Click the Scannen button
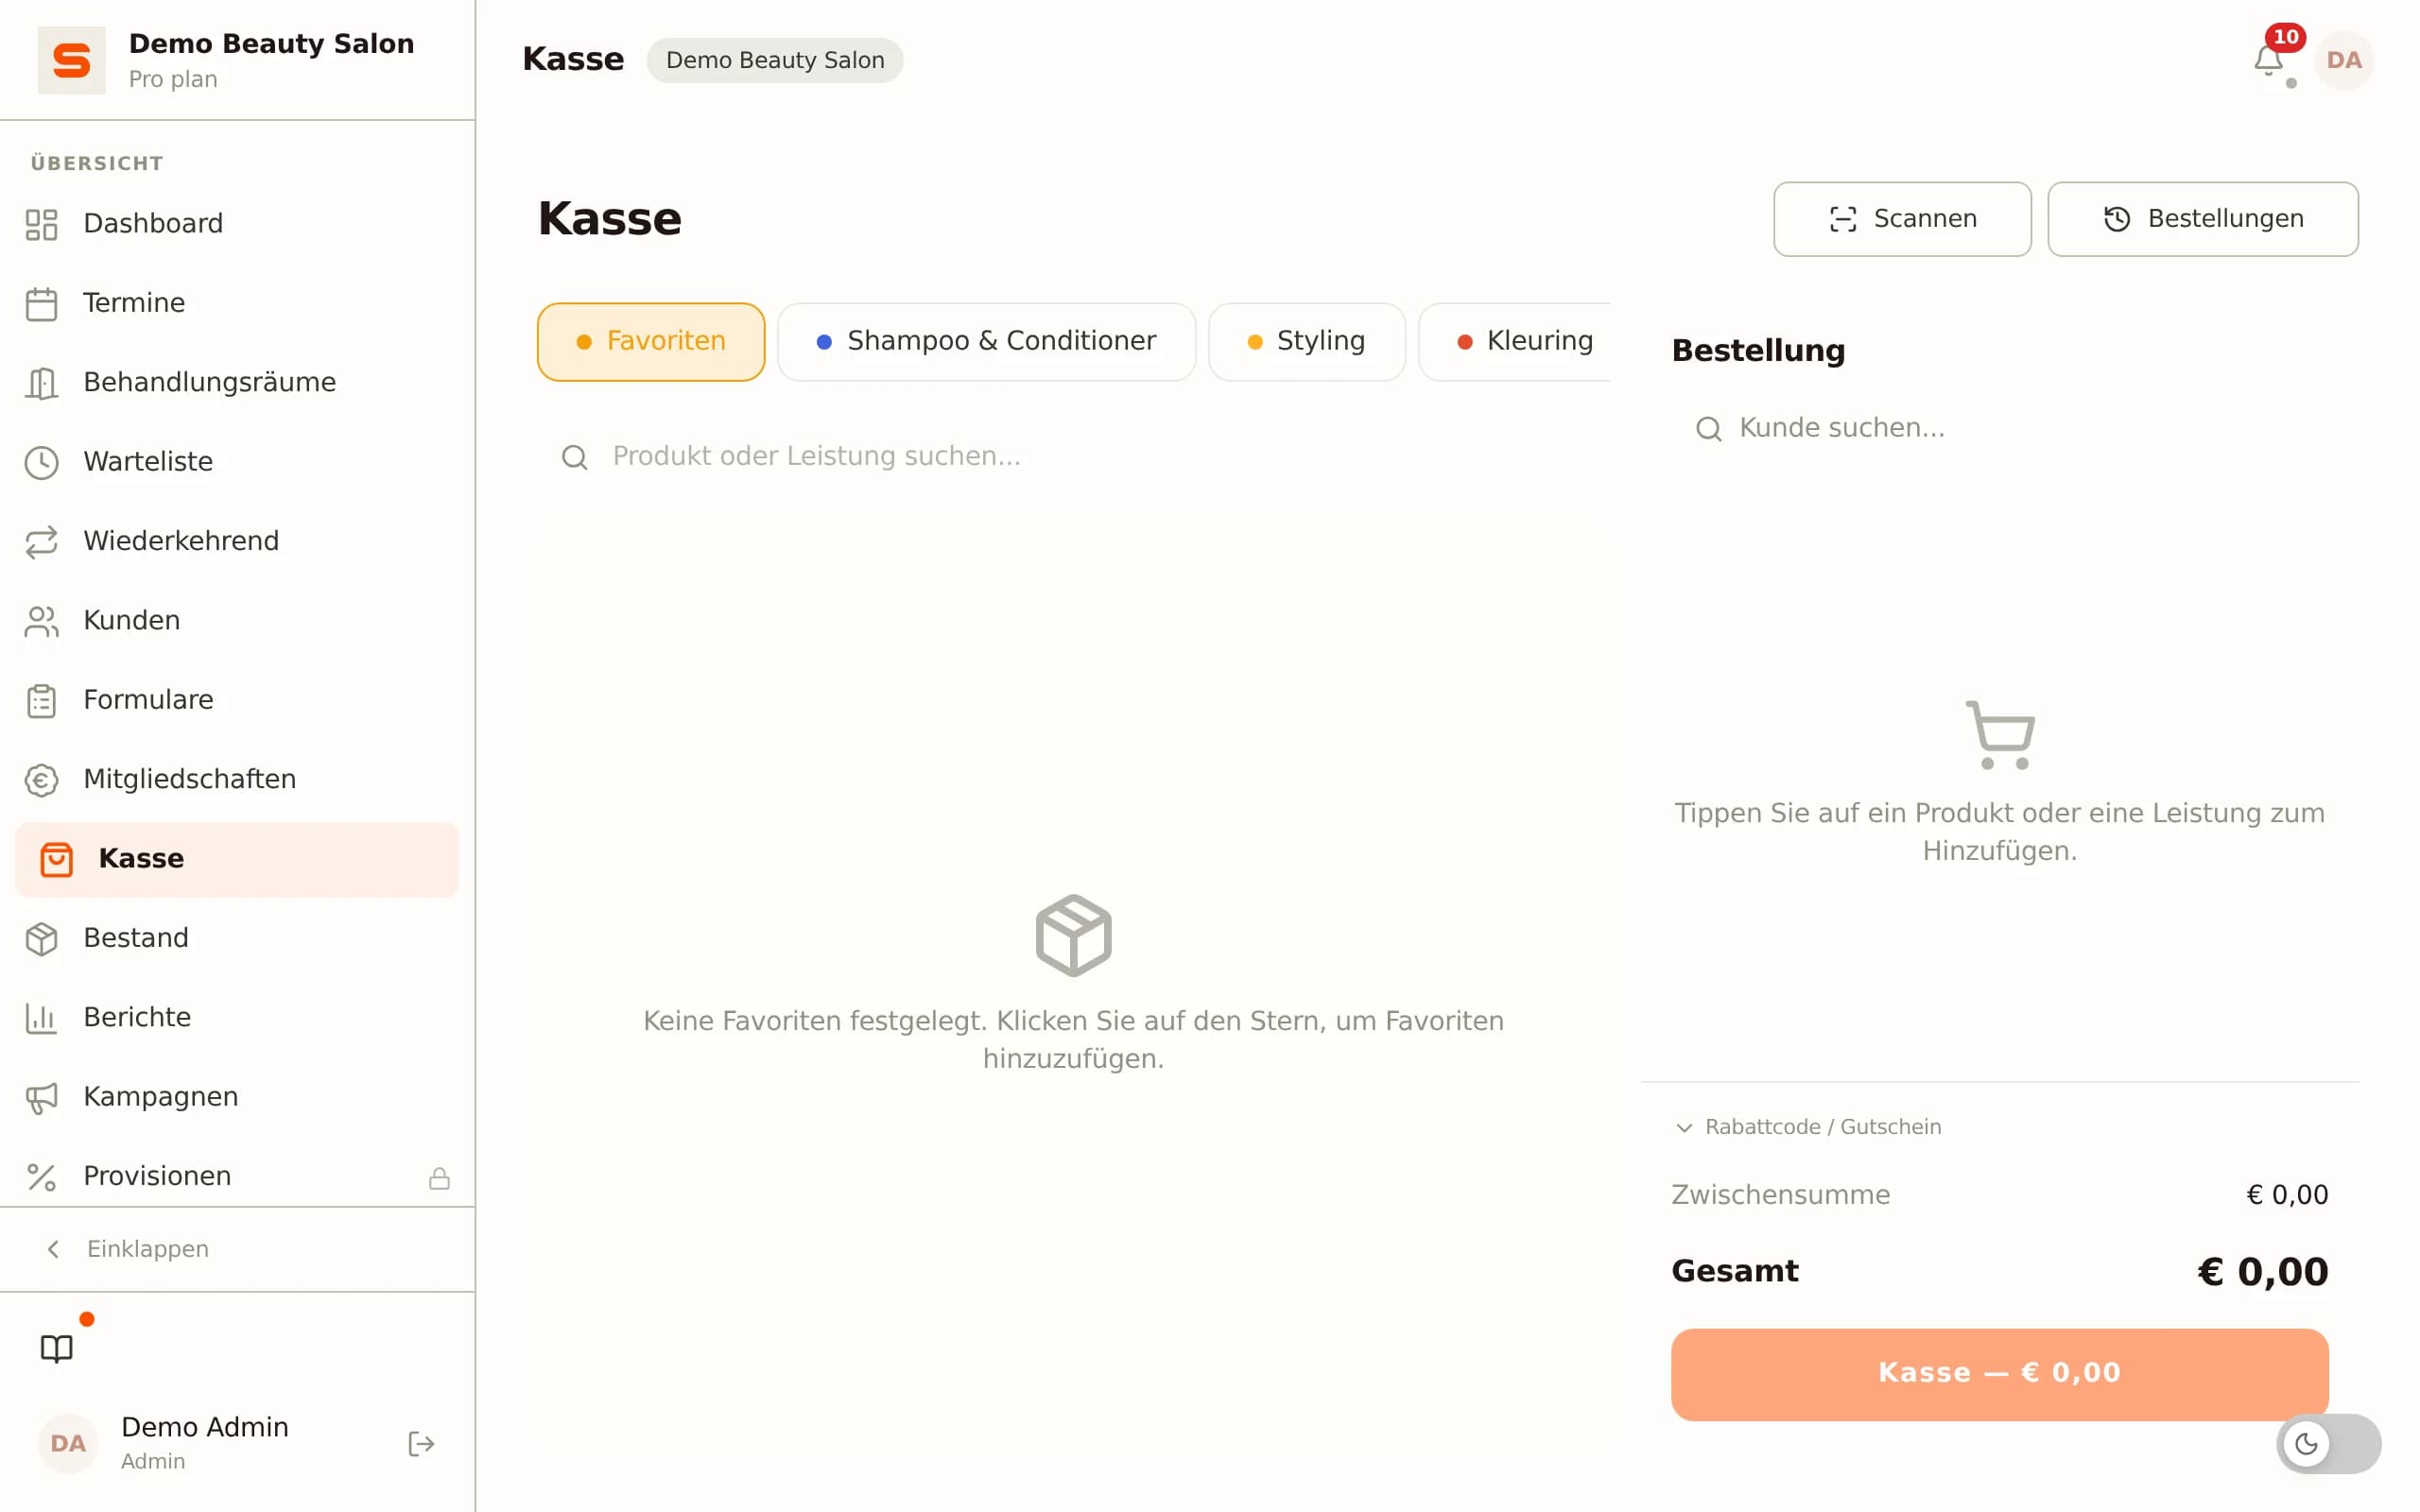Image resolution: width=2420 pixels, height=1512 pixels. pos(1902,219)
